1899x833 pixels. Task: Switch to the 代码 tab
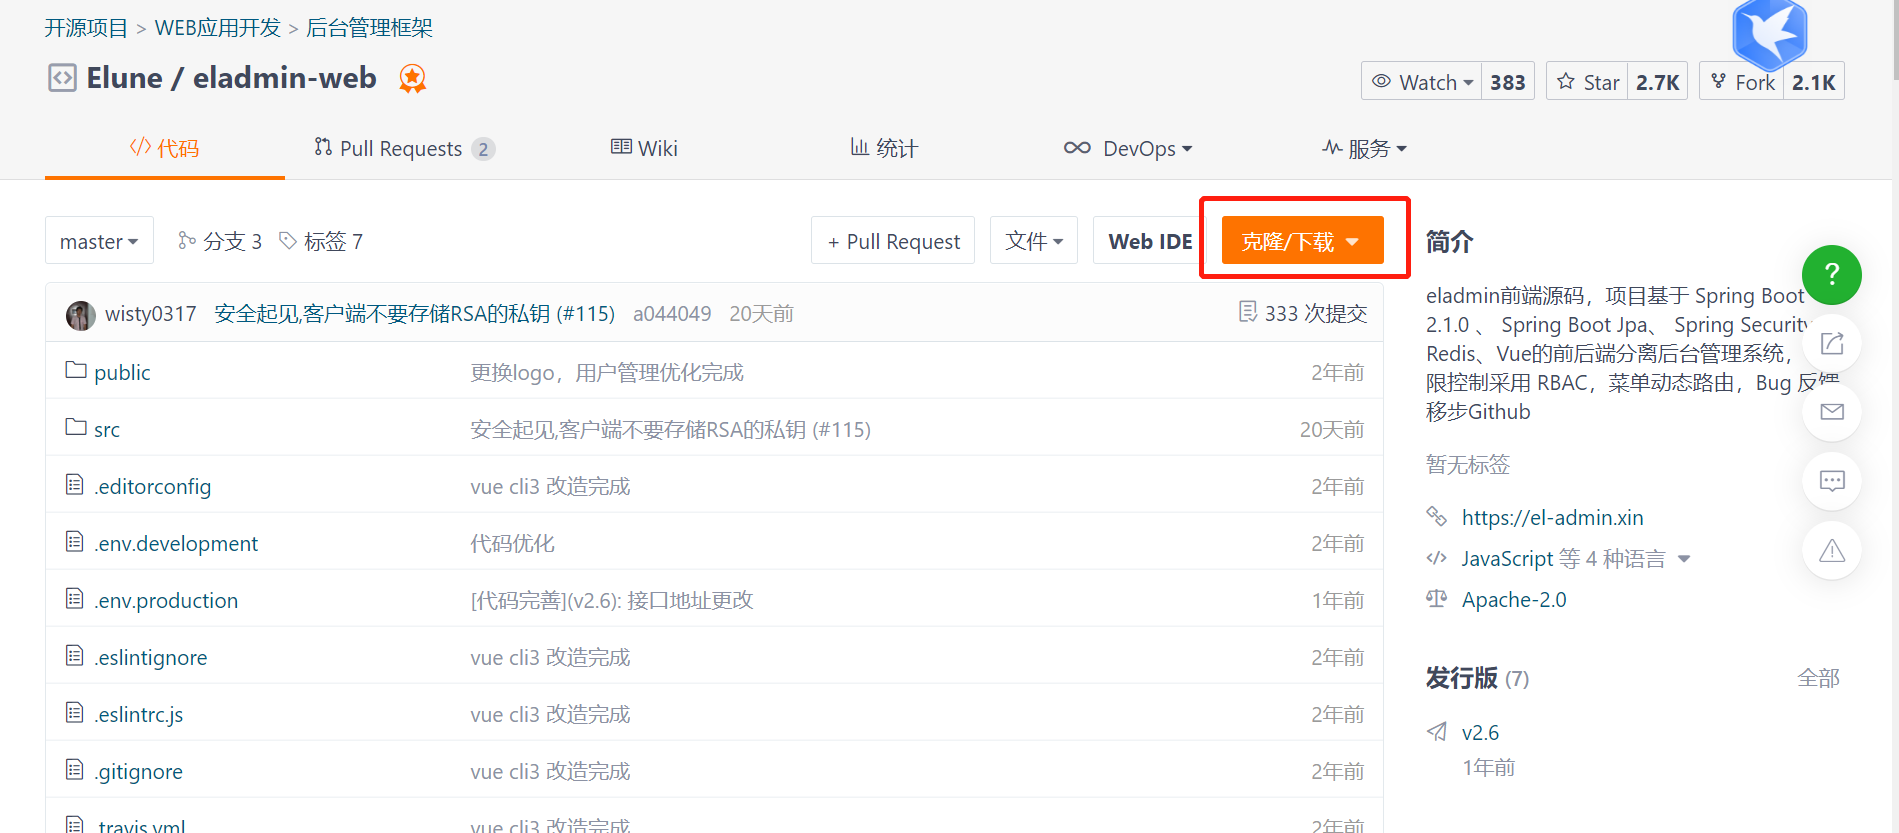[x=165, y=148]
